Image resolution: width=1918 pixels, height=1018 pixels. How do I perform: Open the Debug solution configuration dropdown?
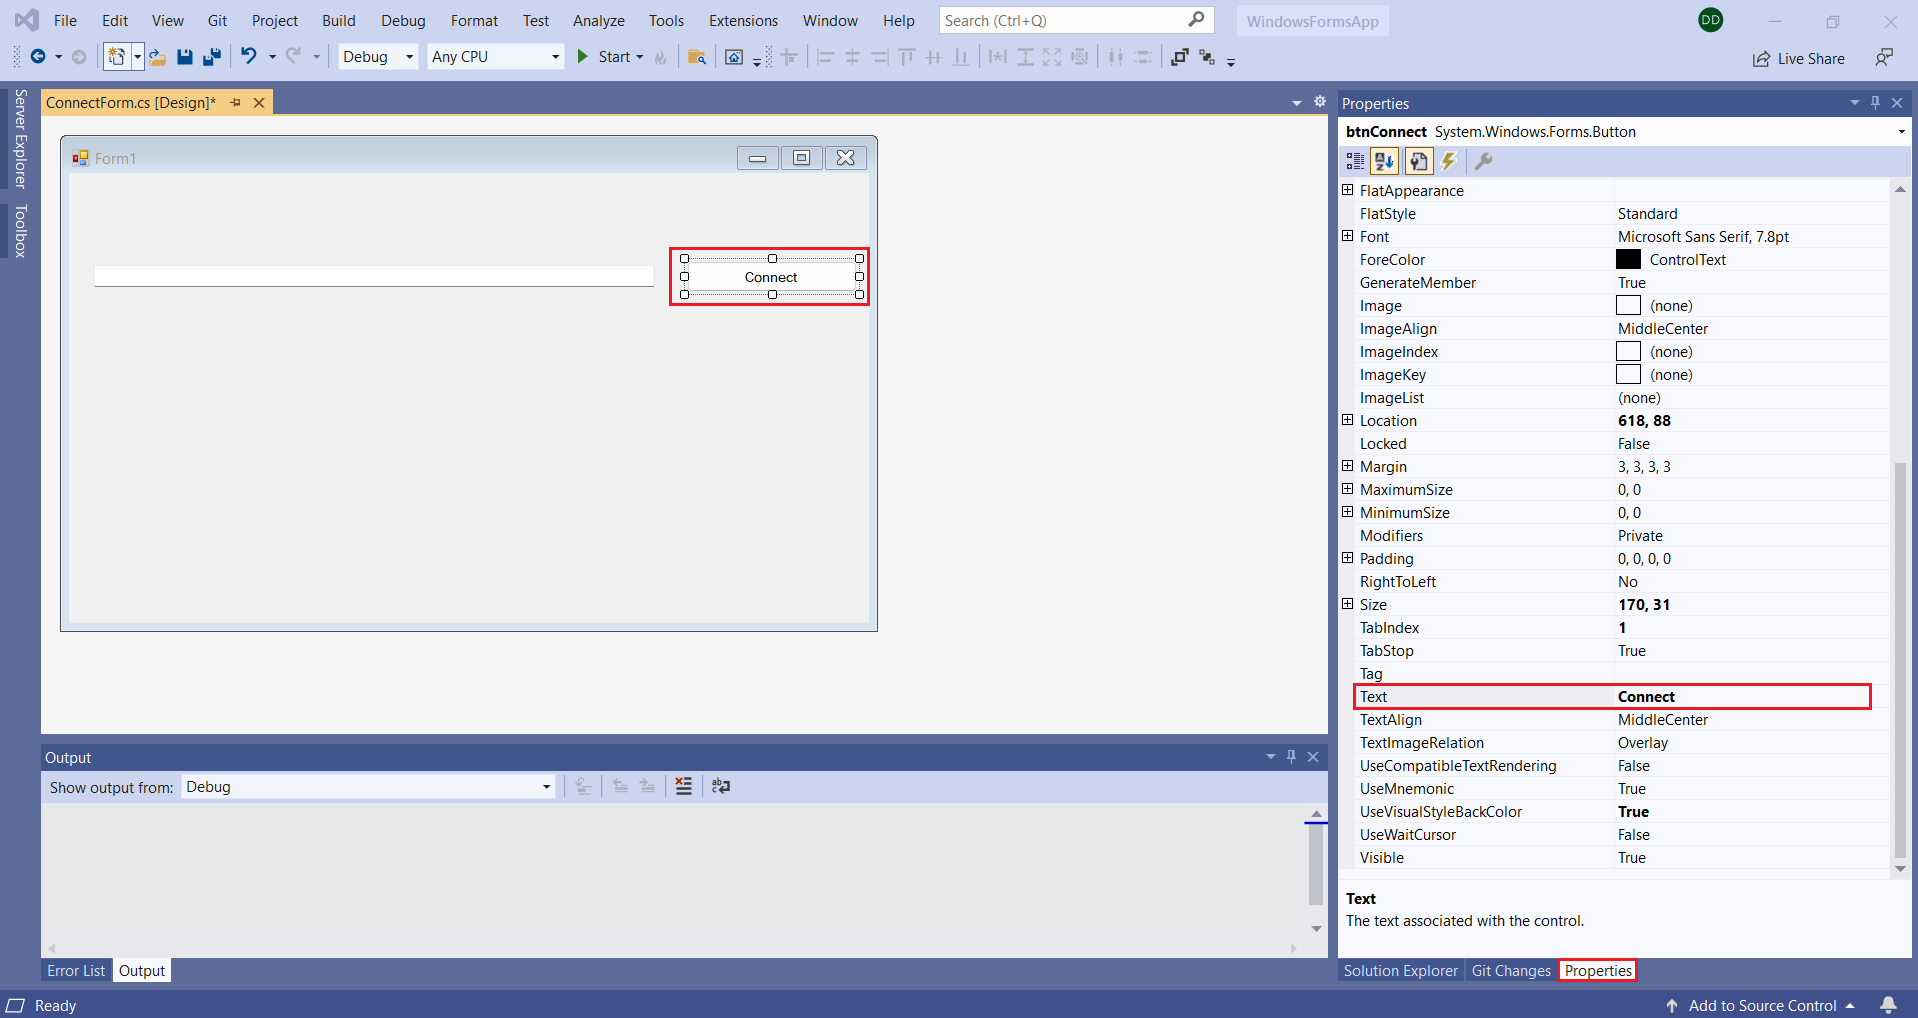(378, 57)
